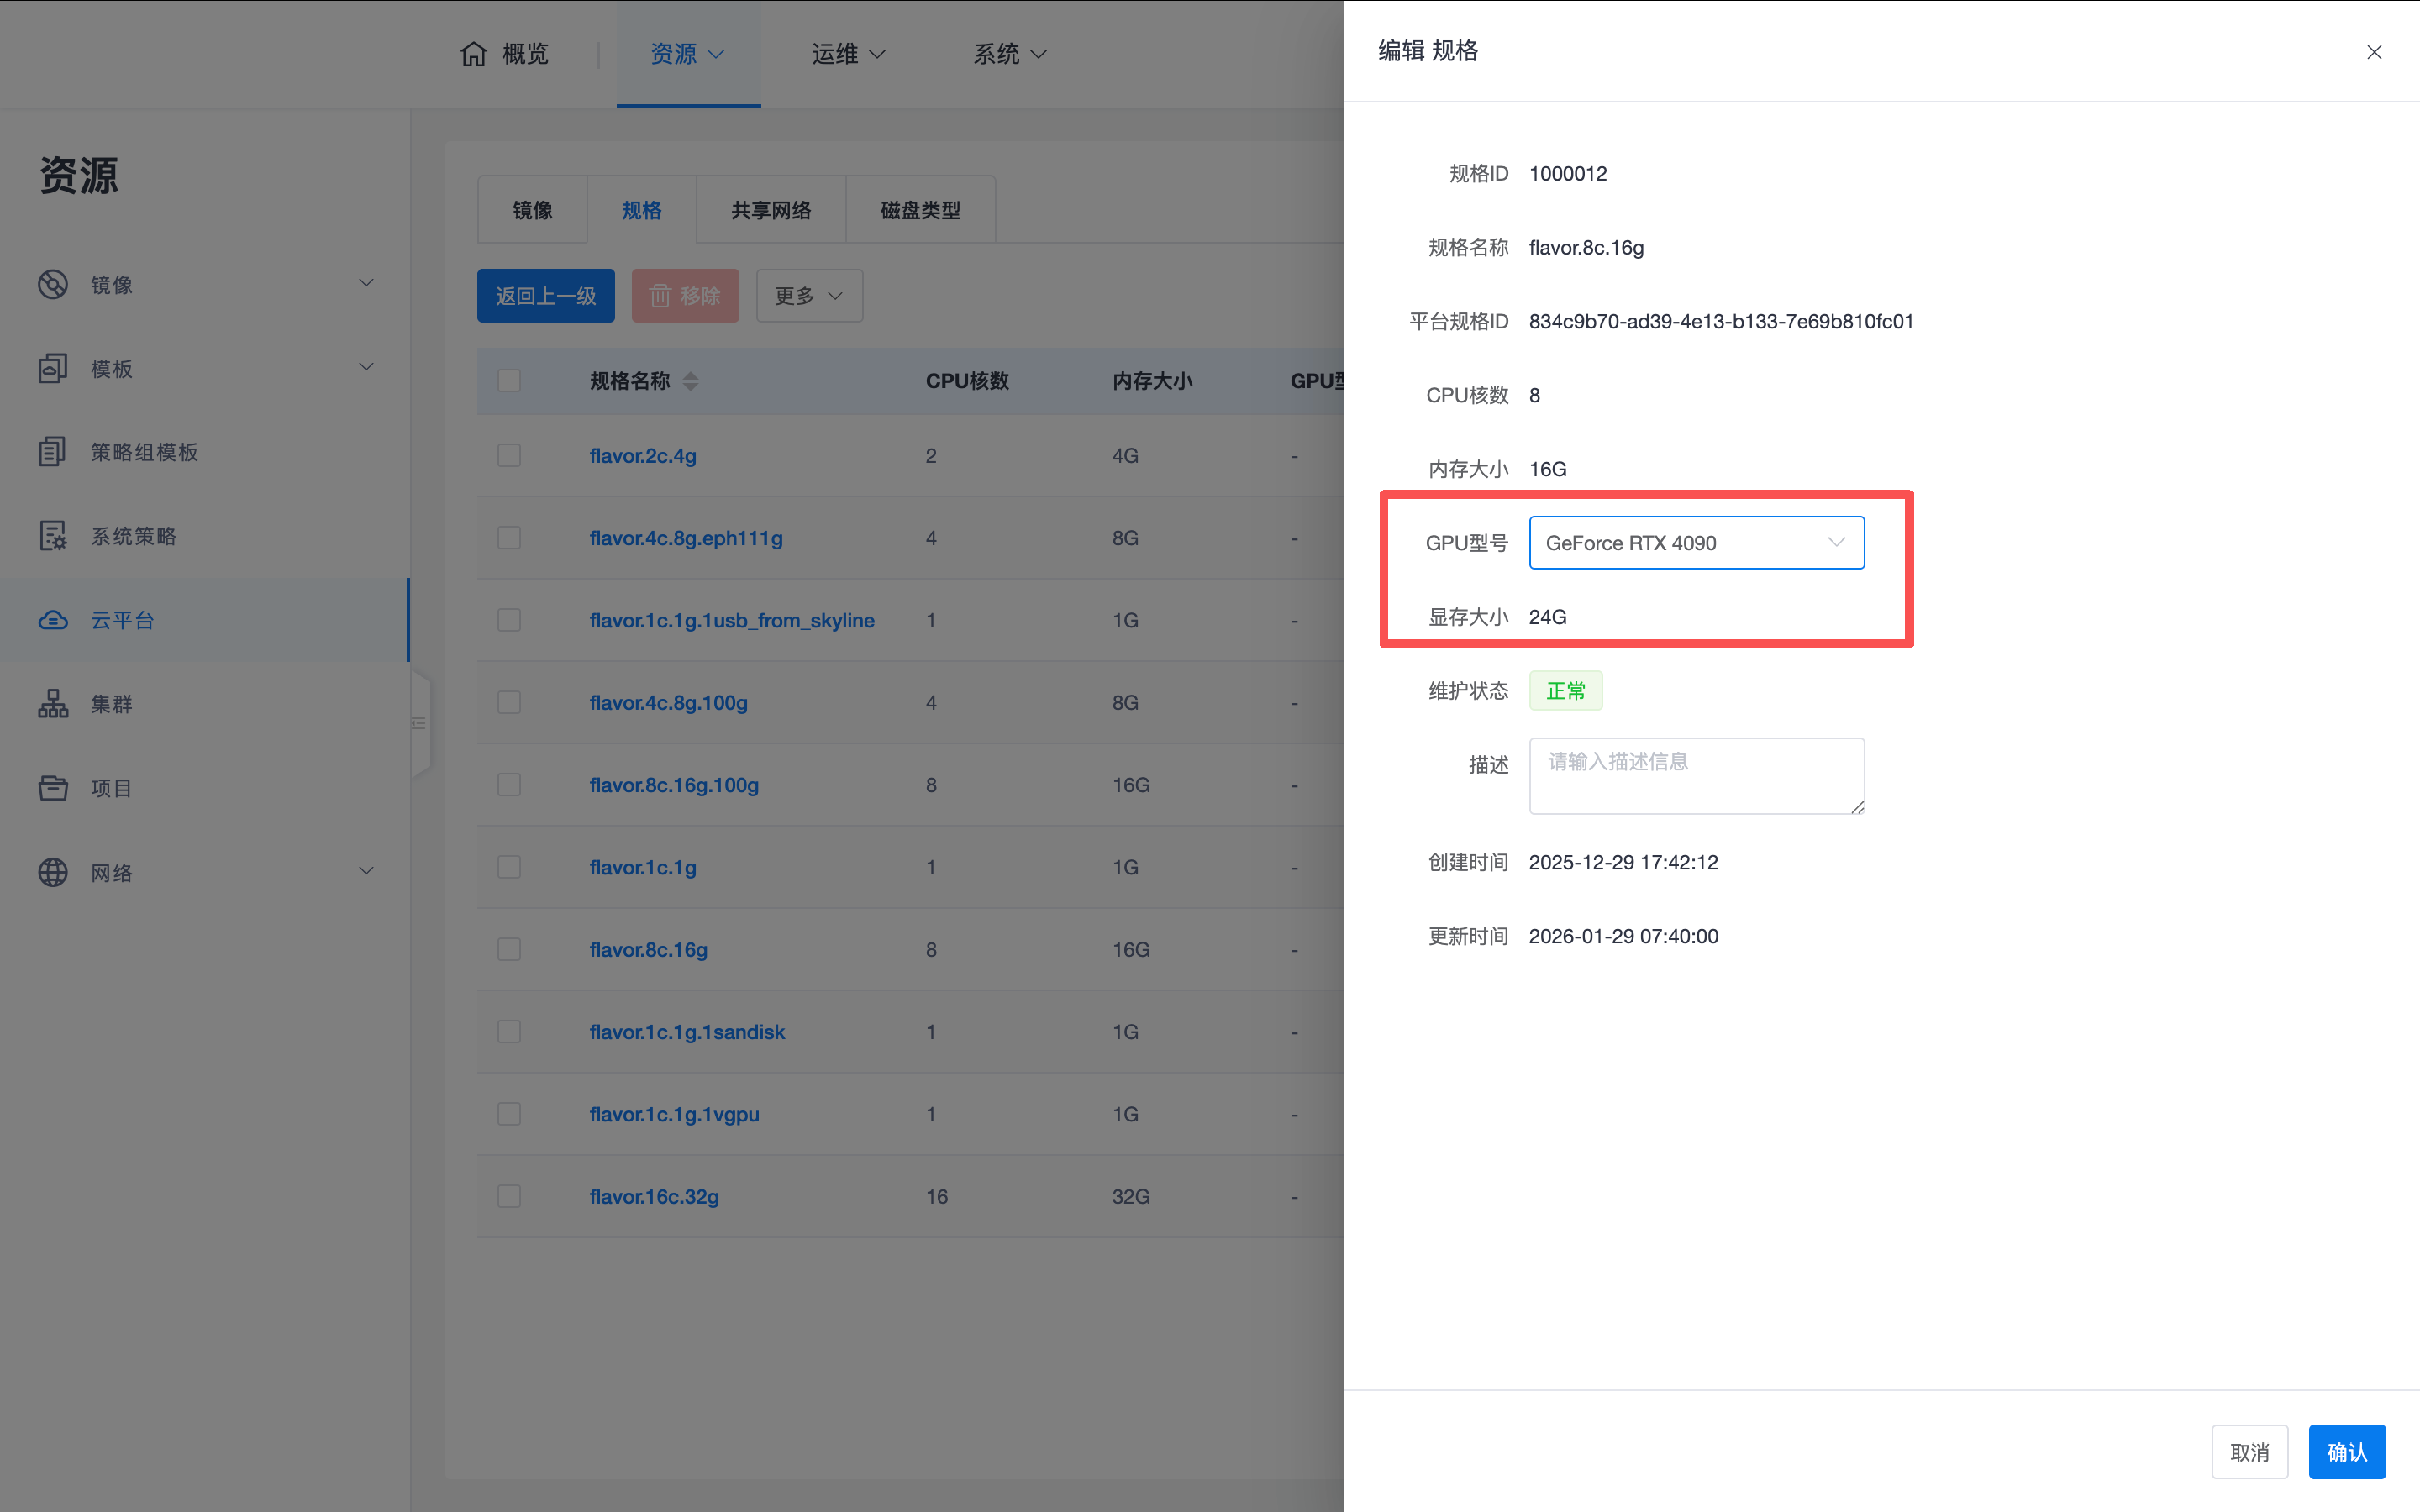Sort by 规格名称 using sort arrows
The width and height of the screenshot is (2420, 1512).
tap(691, 381)
